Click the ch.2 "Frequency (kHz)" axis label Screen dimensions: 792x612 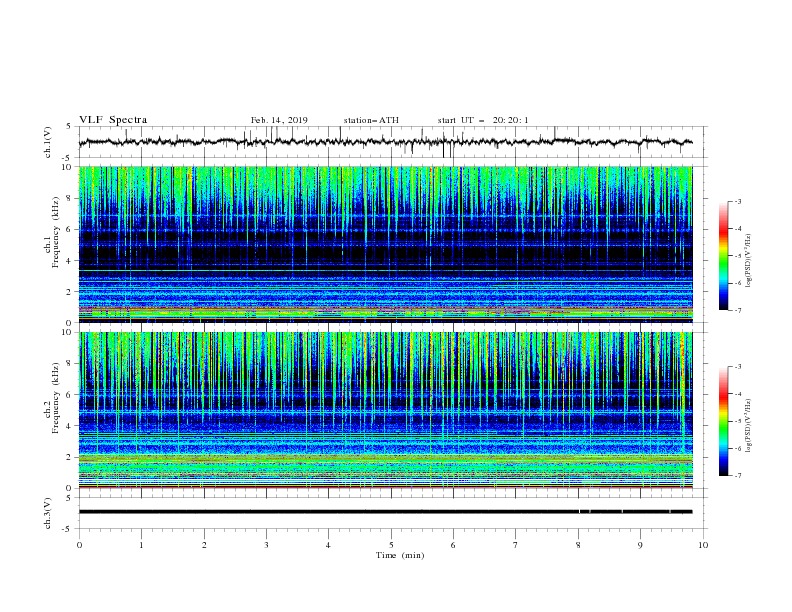point(56,398)
